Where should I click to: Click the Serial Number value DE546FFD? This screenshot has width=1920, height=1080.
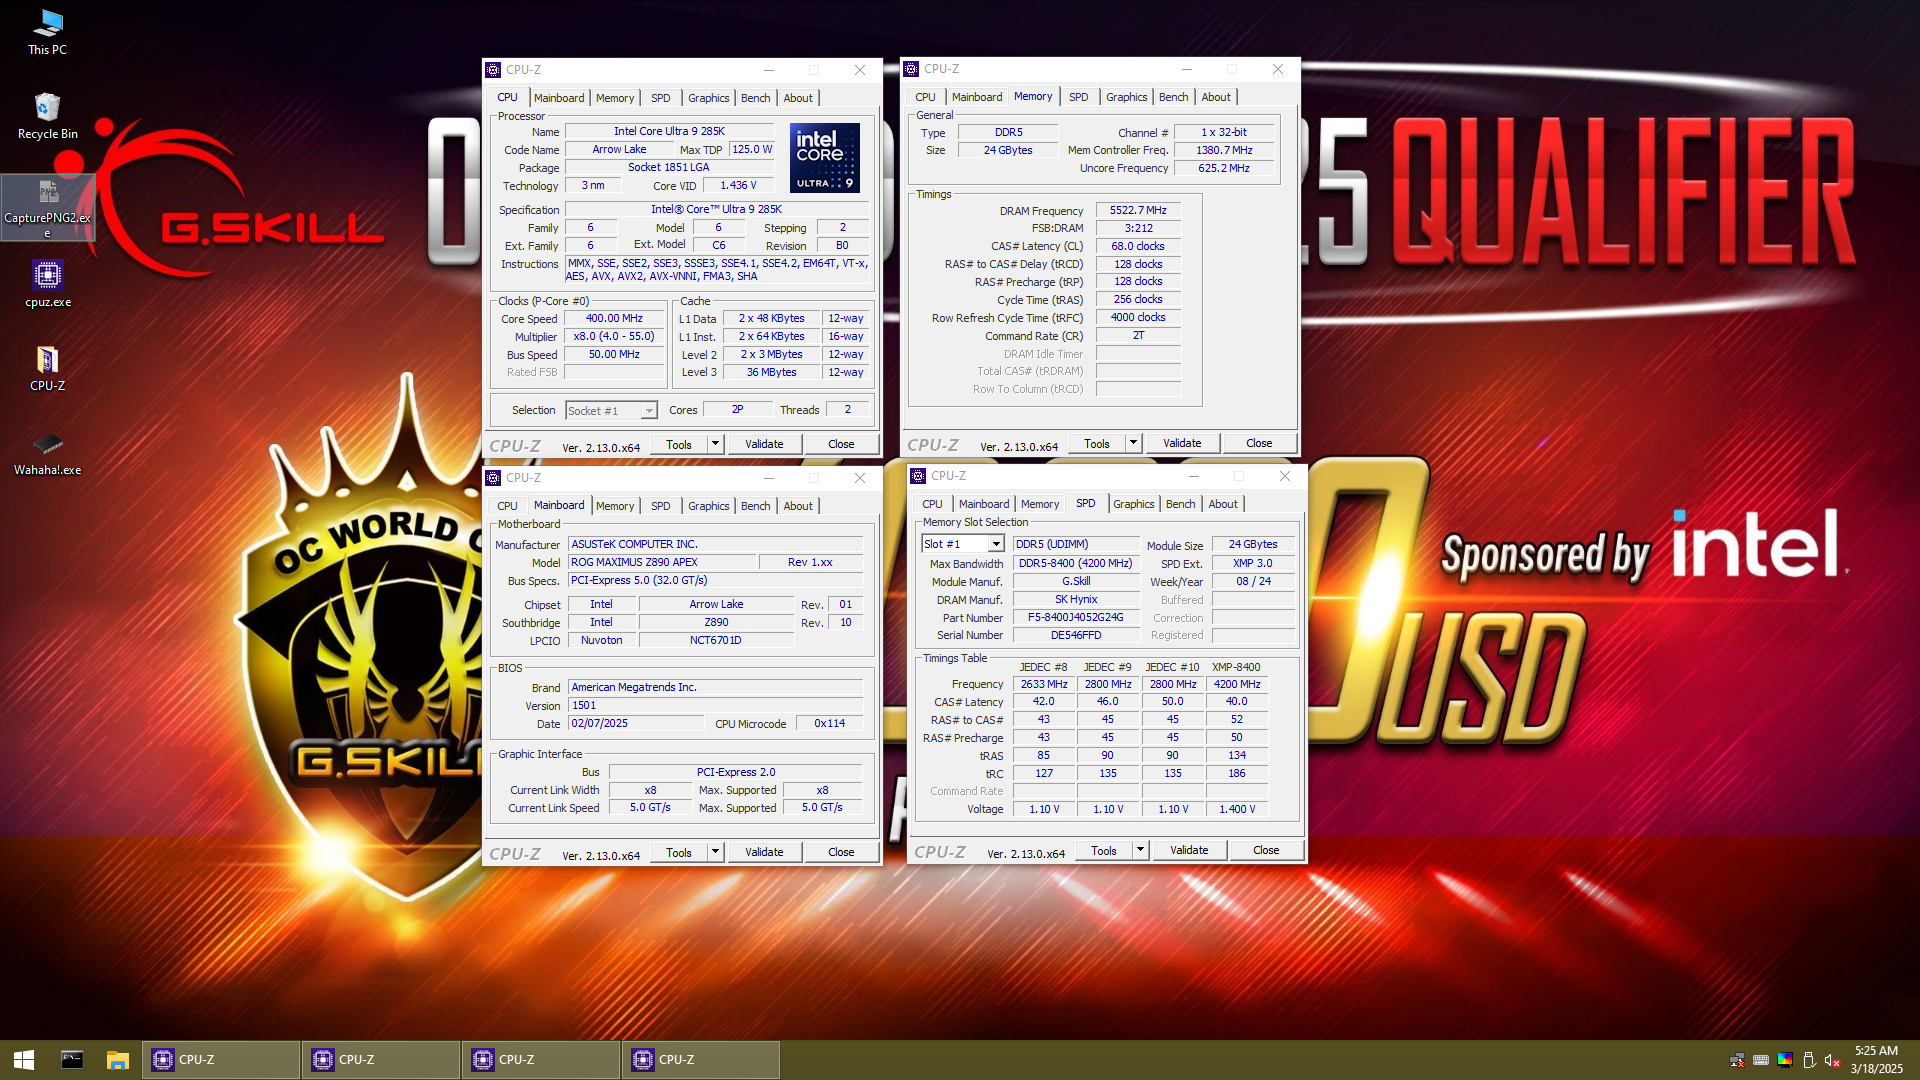(x=1076, y=635)
